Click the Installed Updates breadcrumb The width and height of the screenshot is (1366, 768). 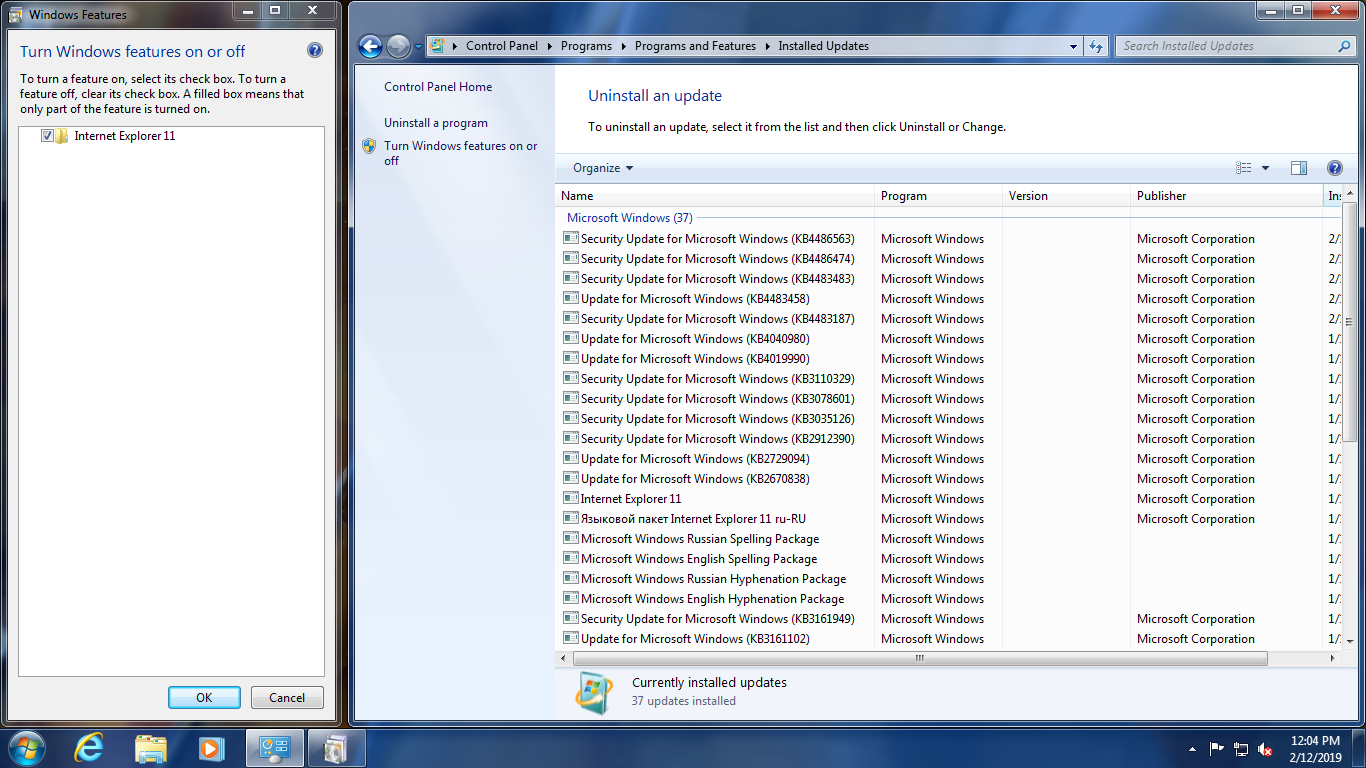point(824,46)
